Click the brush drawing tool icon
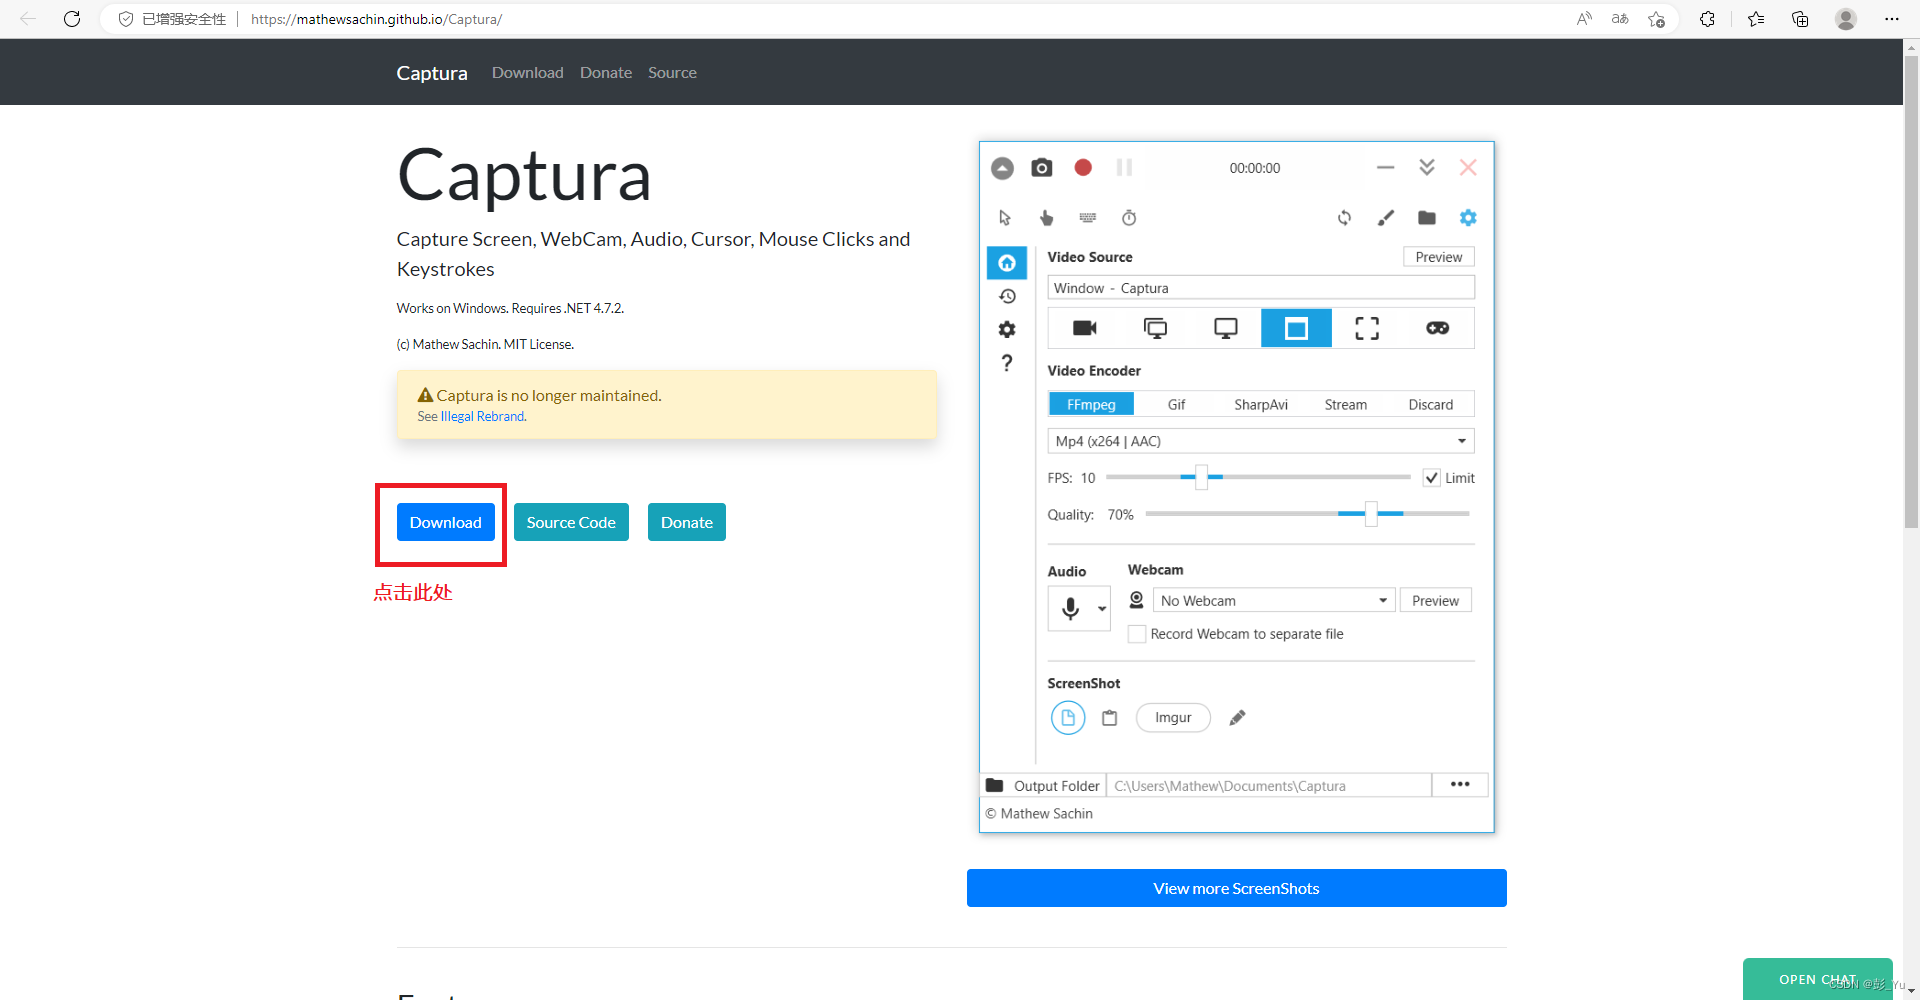The width and height of the screenshot is (1920, 1000). 1386,218
